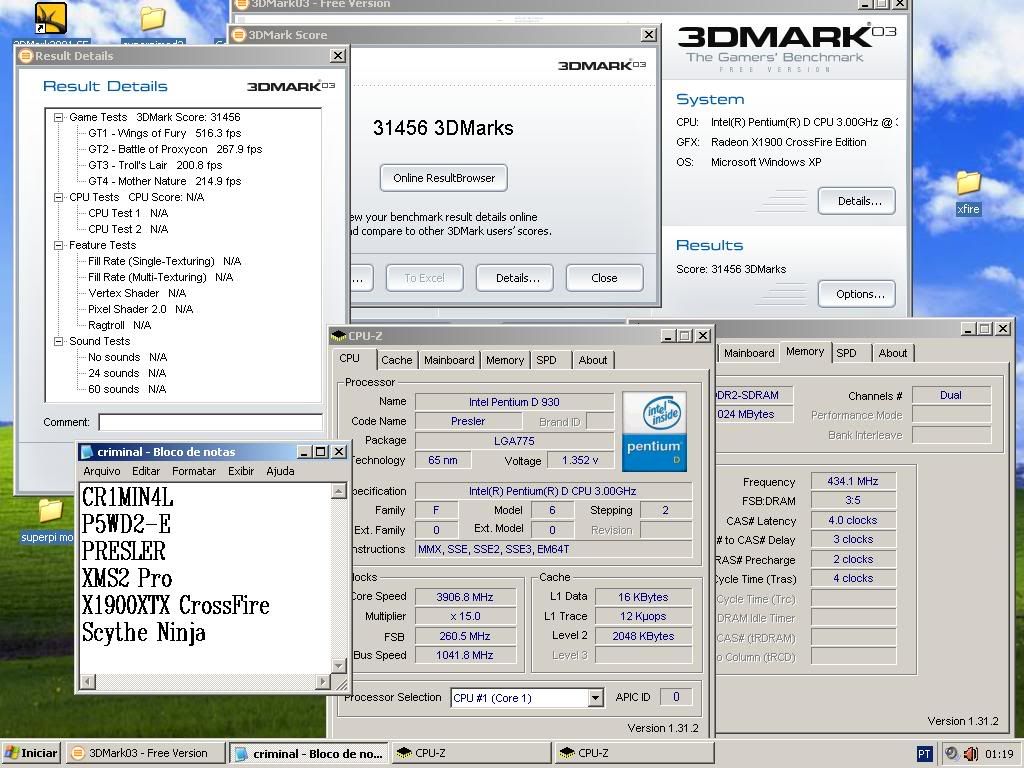Switch to 3DMark03 - Free Version taskbar button
Image resolution: width=1024 pixels, height=768 pixels.
(145, 753)
